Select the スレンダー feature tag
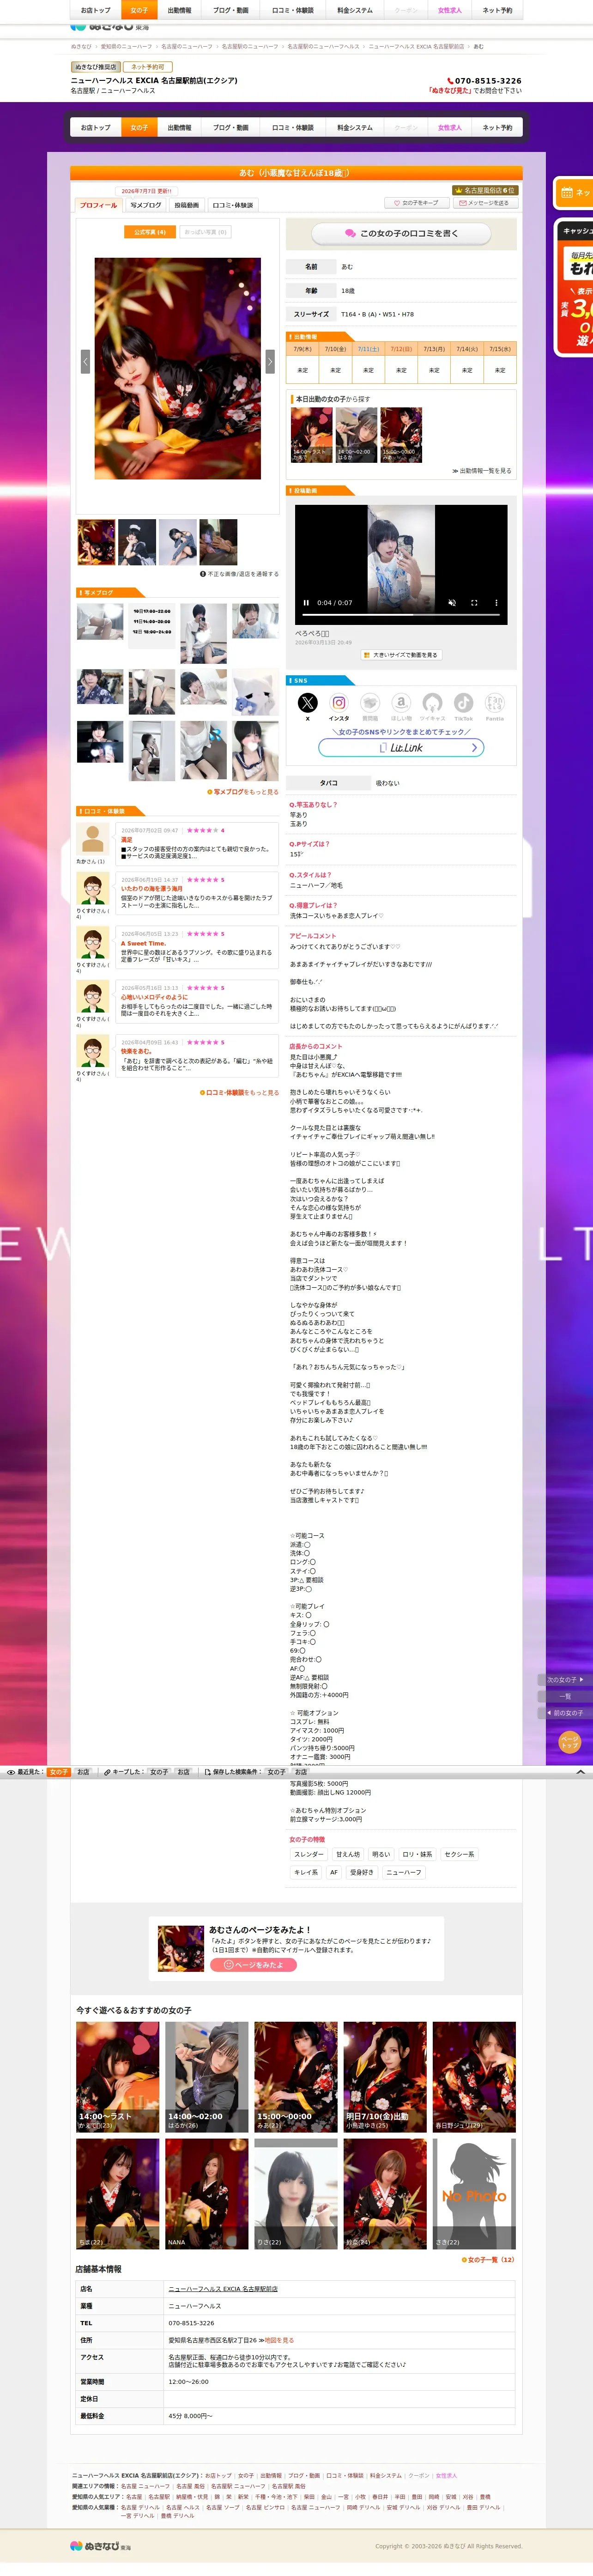Screen dimensions: 593x2576 point(309,1854)
